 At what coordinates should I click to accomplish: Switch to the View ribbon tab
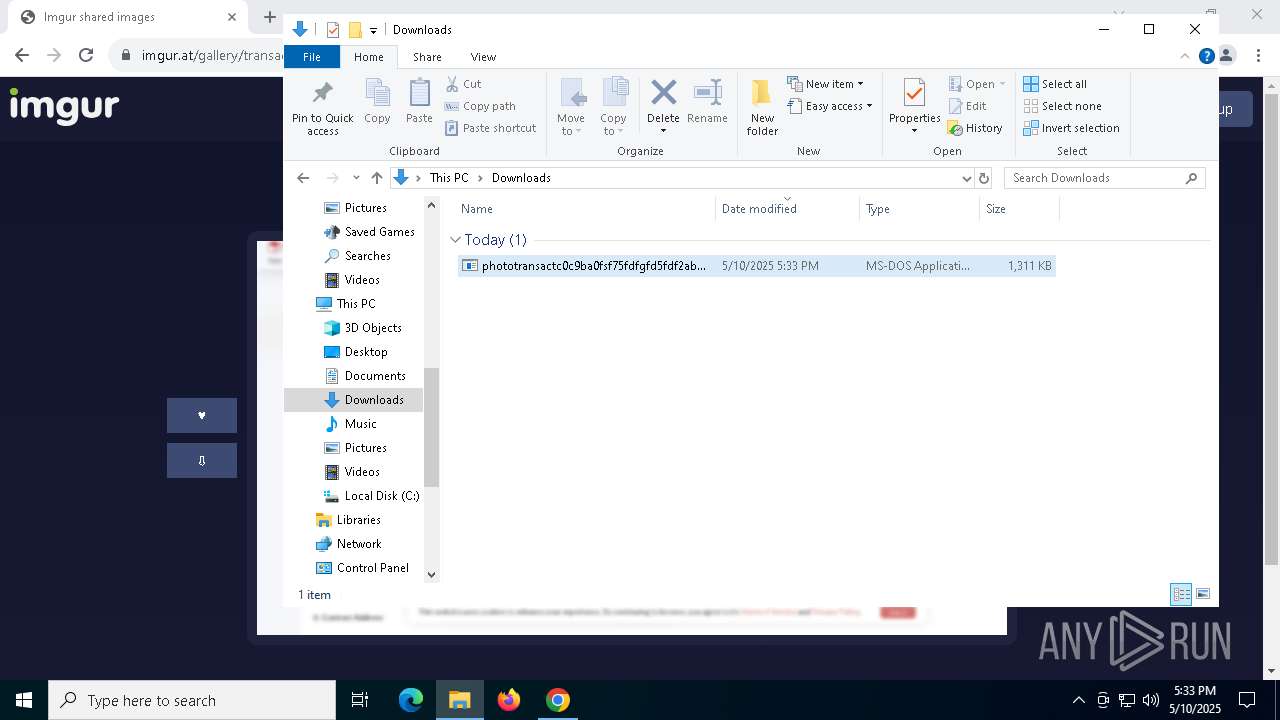pos(483,57)
